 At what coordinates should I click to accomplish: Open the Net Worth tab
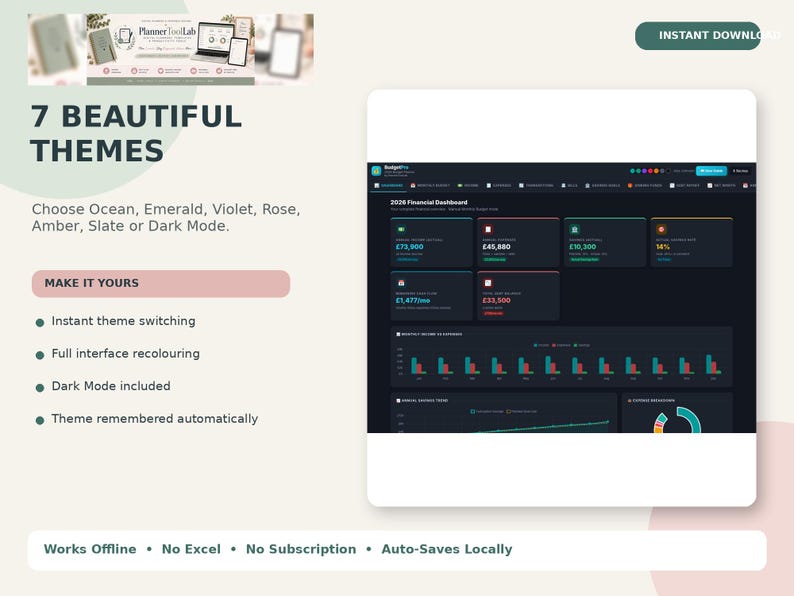(721, 185)
